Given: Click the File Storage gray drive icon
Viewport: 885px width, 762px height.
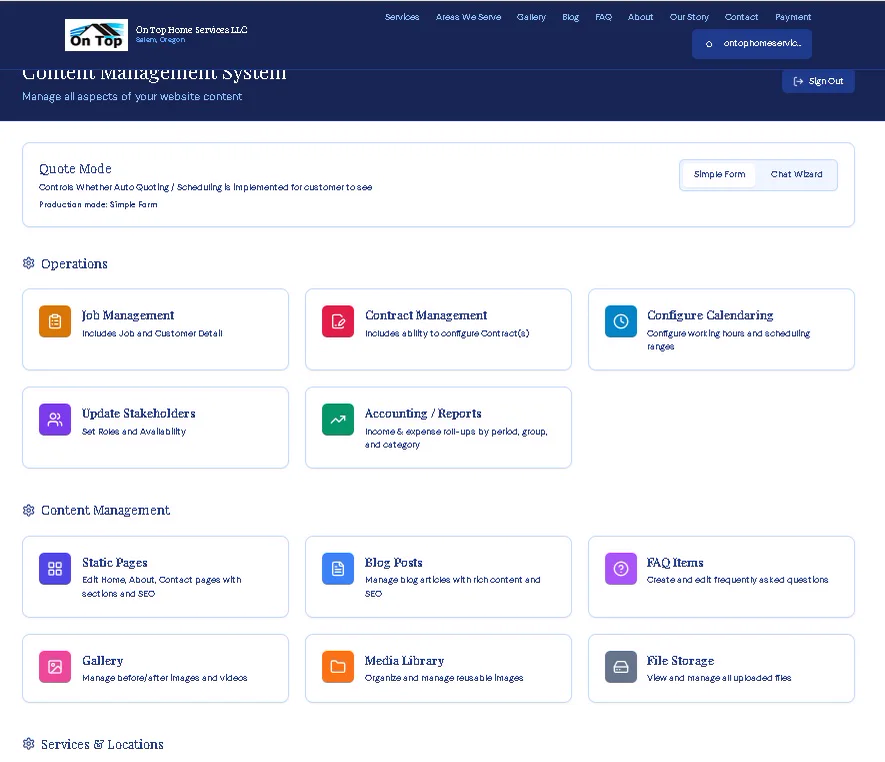Looking at the screenshot, I should [621, 667].
